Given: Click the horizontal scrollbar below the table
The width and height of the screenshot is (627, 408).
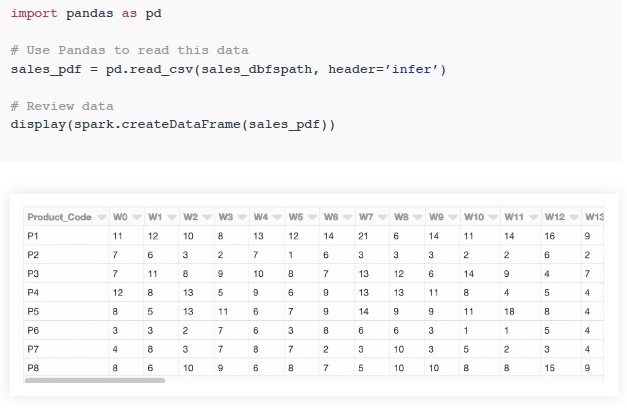Looking at the screenshot, I should (95, 380).
